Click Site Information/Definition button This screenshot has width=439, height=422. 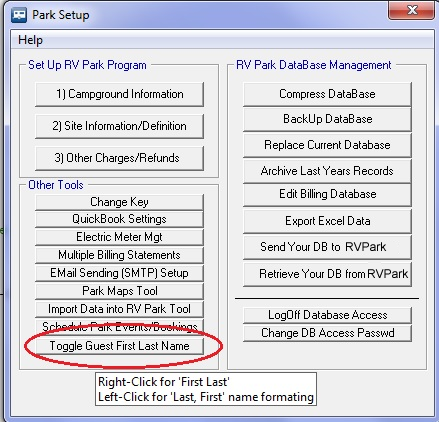[x=119, y=126]
